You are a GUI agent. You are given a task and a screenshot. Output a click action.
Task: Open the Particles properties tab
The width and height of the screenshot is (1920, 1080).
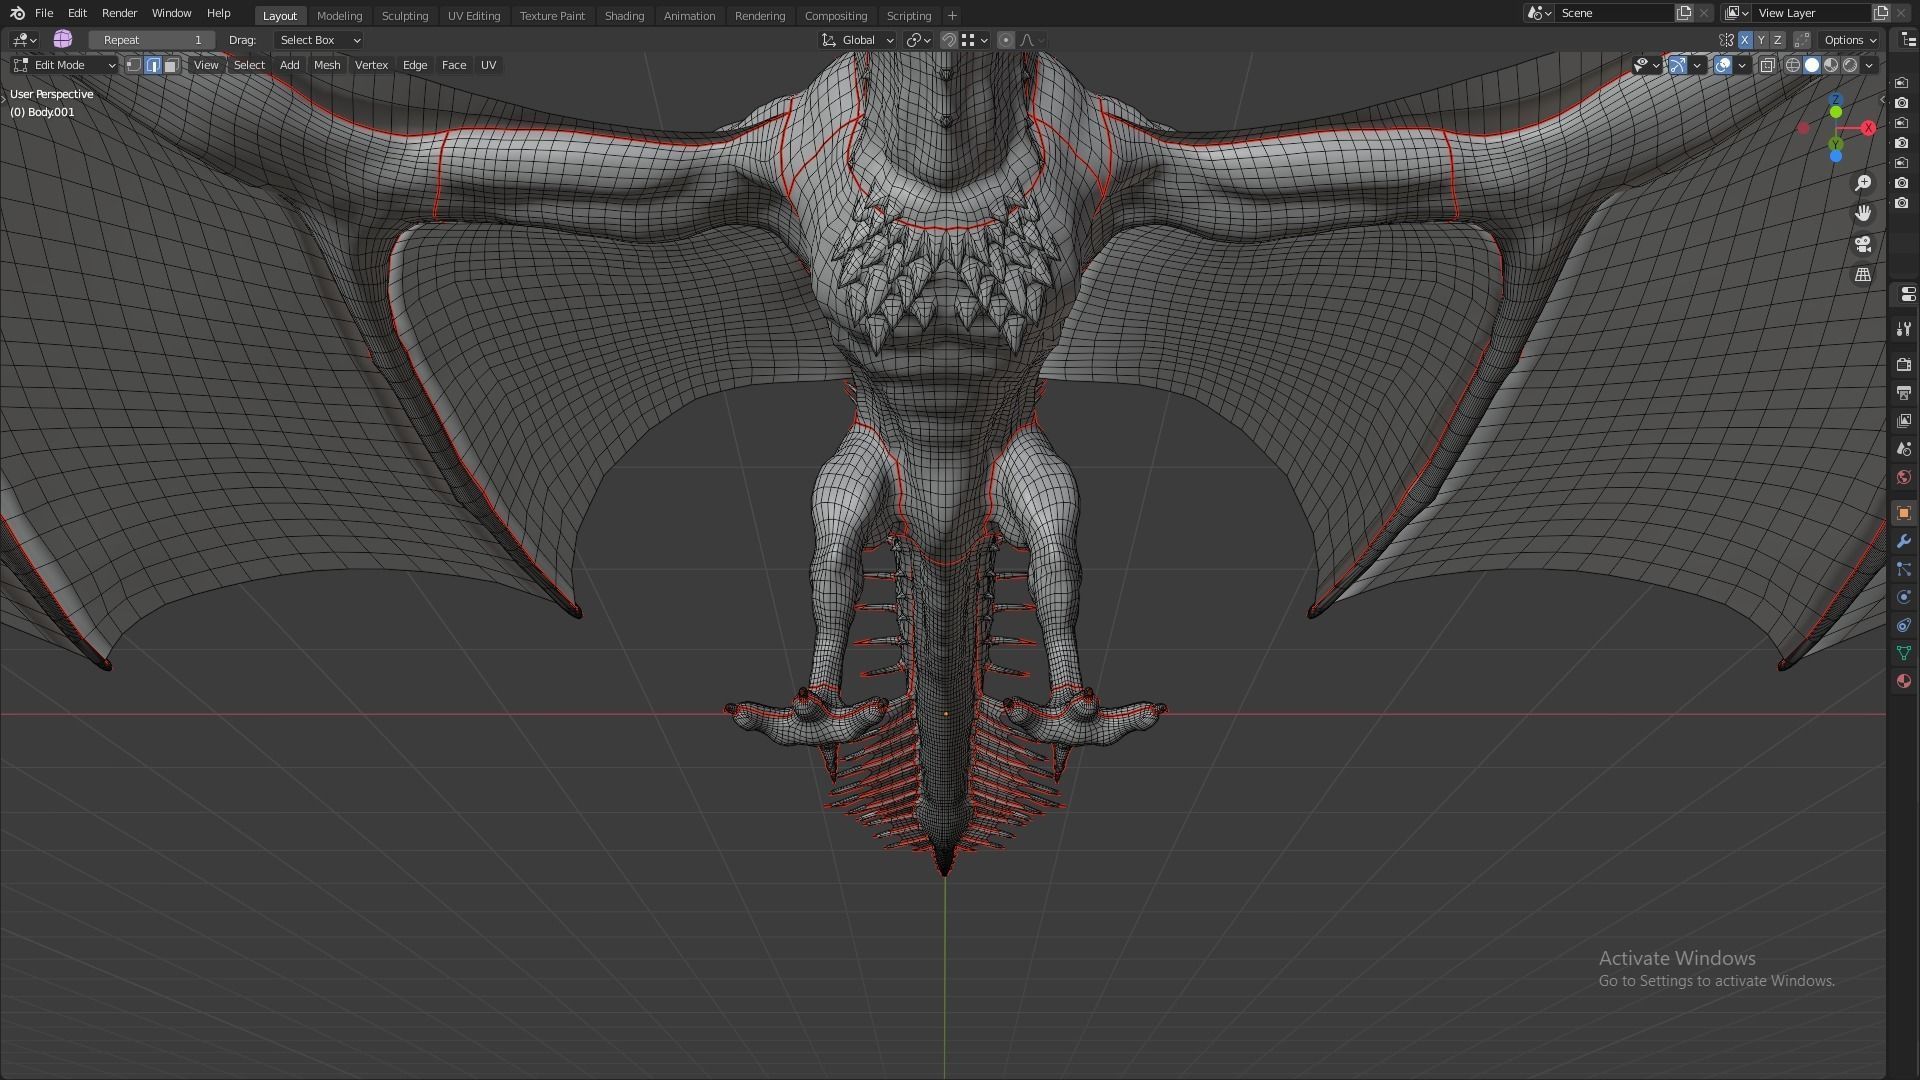tap(1904, 569)
